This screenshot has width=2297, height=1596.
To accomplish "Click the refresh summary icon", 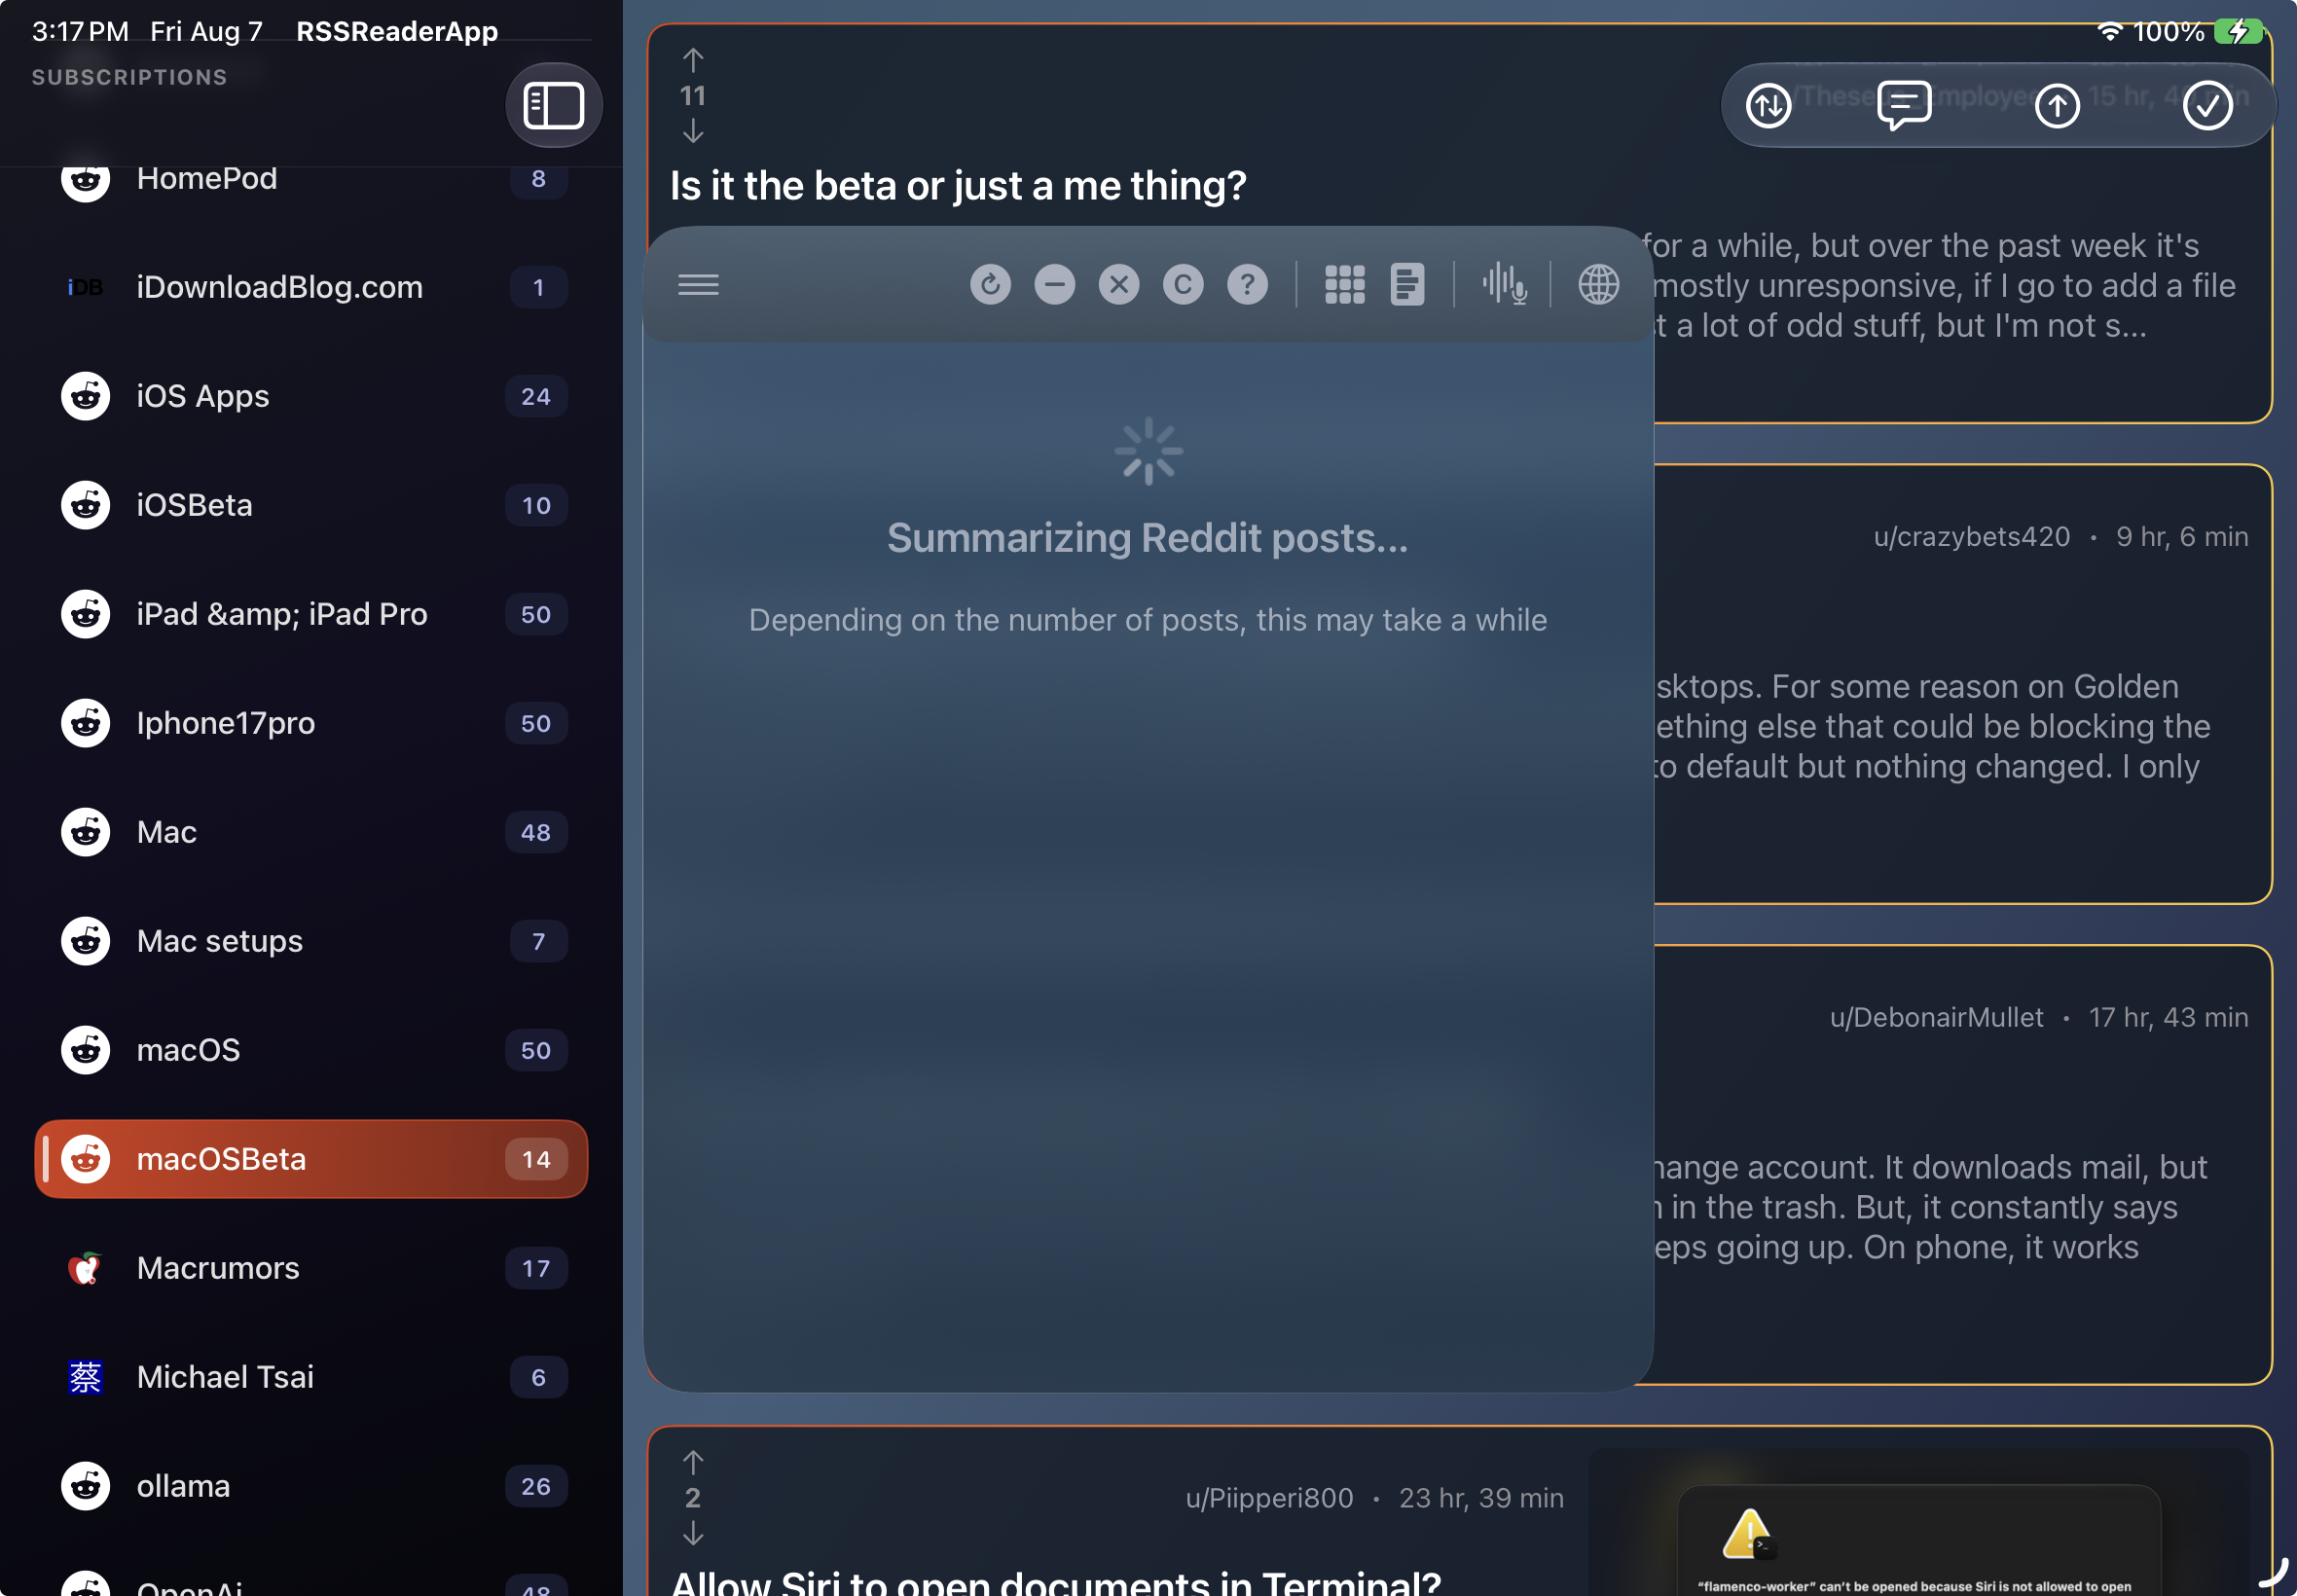I will coord(990,285).
